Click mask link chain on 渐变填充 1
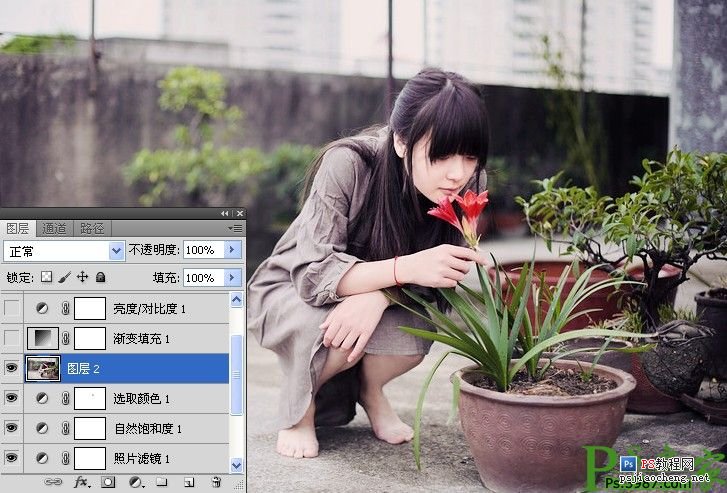The height and width of the screenshot is (493, 727). (x=66, y=339)
